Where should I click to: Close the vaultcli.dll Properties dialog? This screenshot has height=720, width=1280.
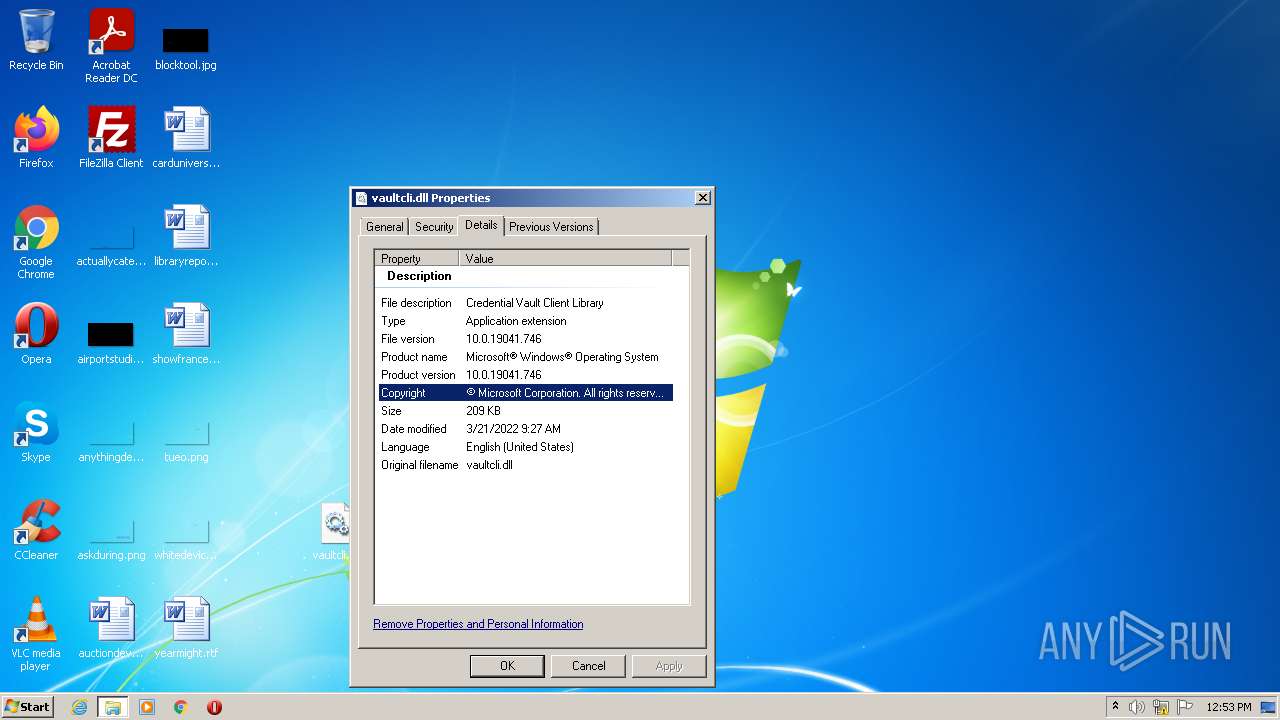pyautogui.click(x=703, y=198)
